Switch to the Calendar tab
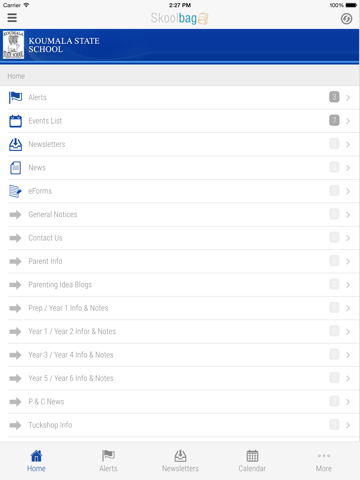Screen dimensions: 360x480 (252, 461)
